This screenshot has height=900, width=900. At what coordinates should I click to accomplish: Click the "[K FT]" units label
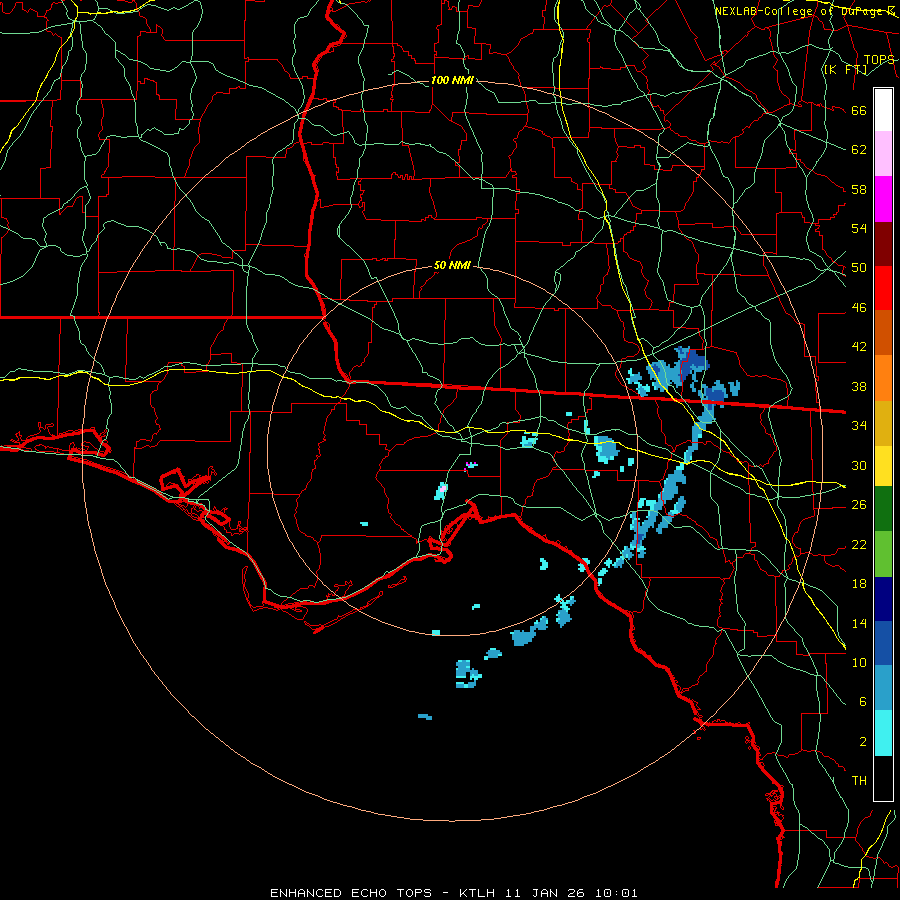845,69
